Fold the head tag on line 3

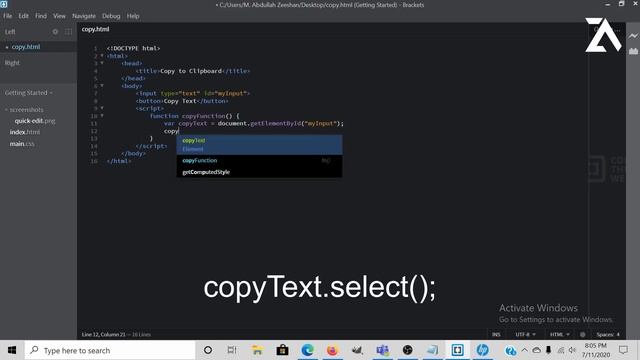tap(102, 63)
